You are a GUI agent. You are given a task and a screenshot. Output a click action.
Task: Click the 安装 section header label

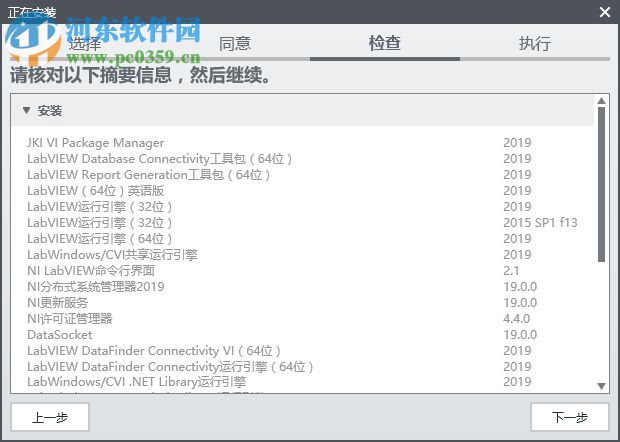point(50,111)
